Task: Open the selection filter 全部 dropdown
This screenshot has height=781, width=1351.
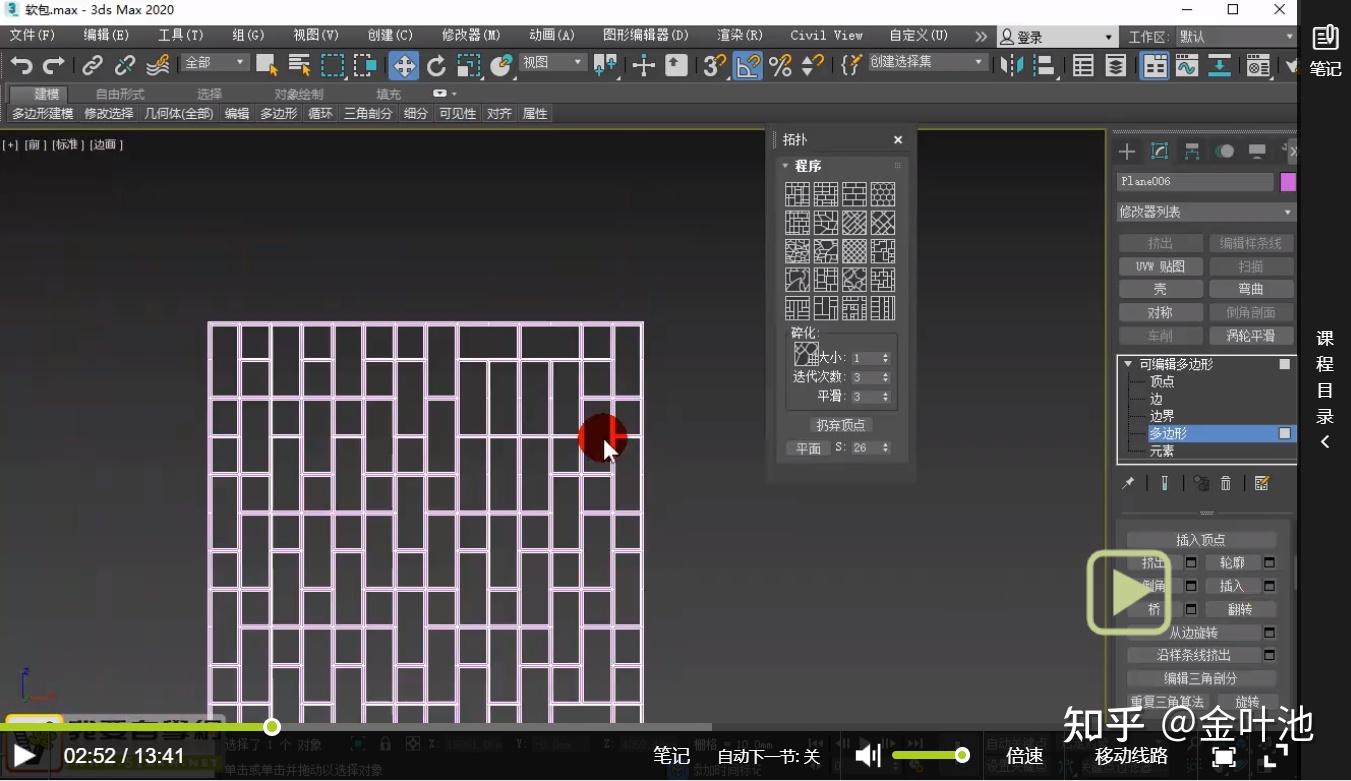Action: tap(214, 62)
